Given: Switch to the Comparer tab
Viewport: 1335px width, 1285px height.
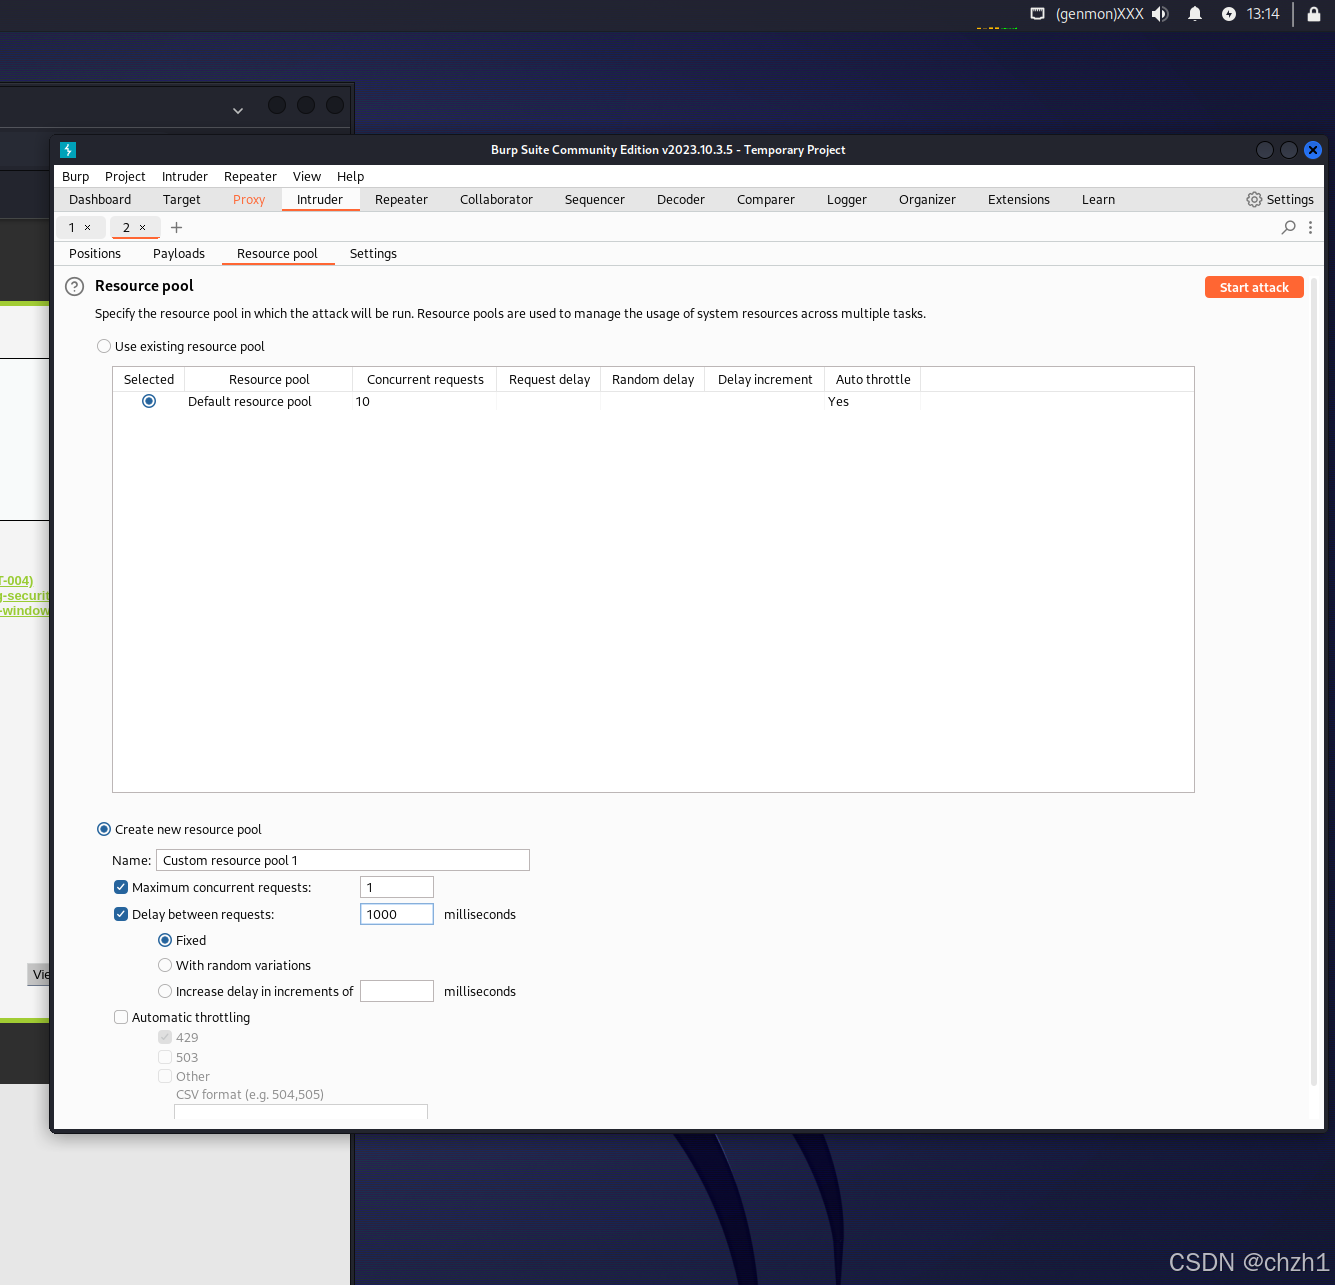Looking at the screenshot, I should (x=766, y=200).
